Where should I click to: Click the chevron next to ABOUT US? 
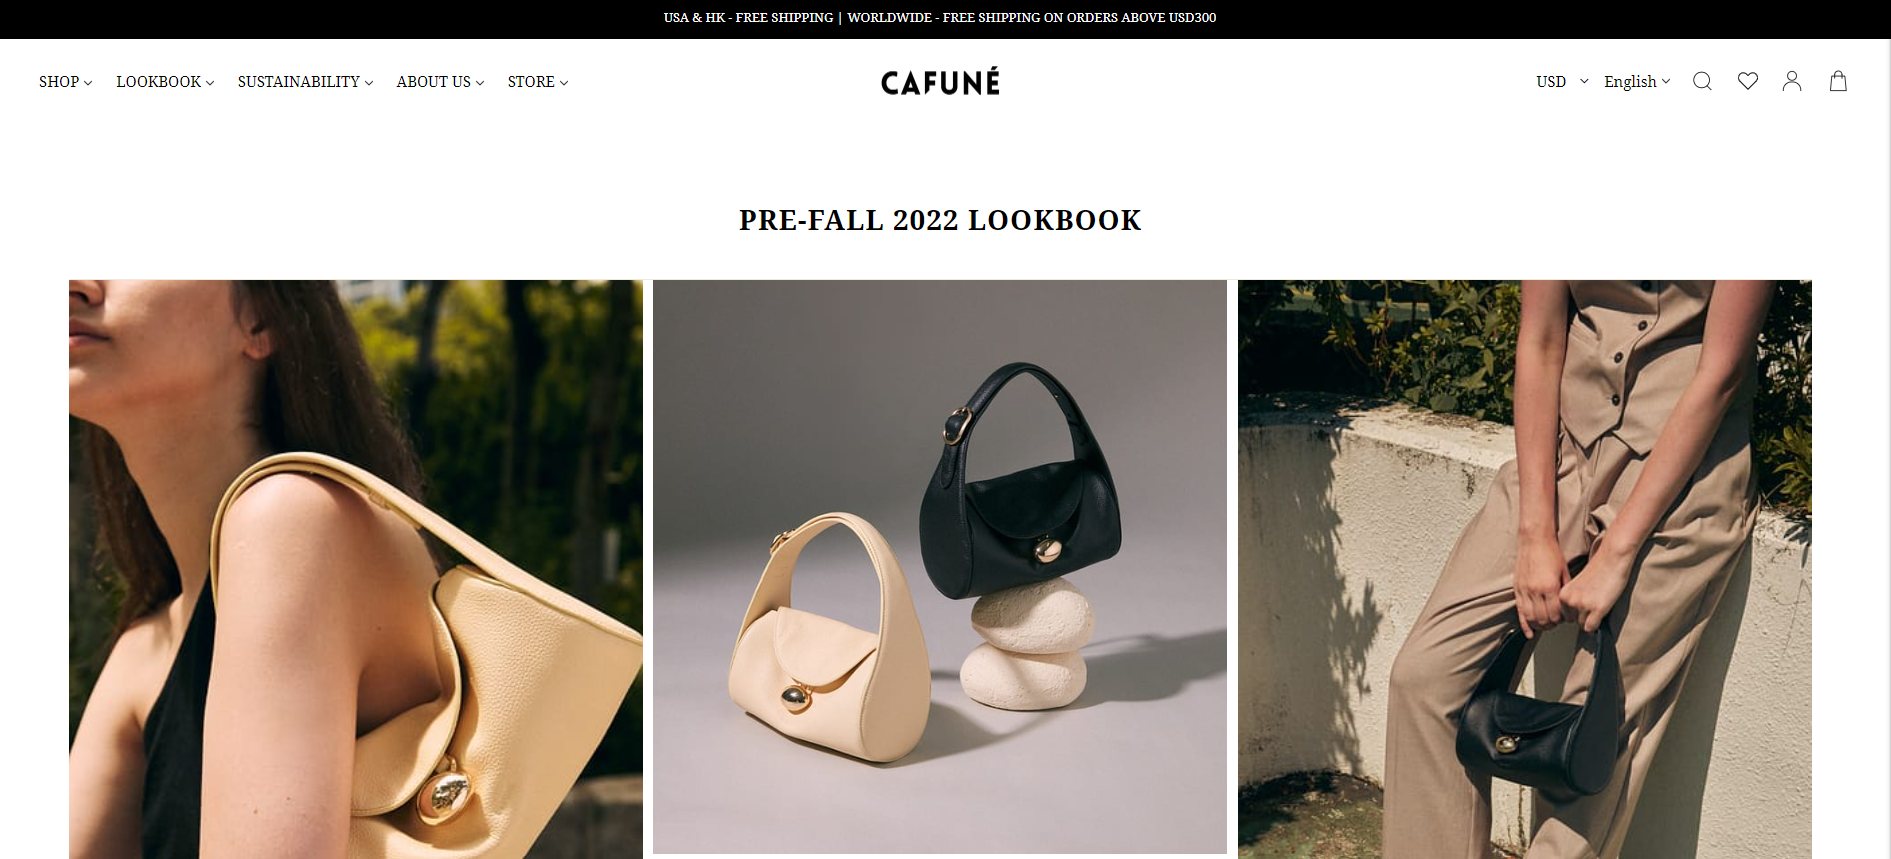(480, 83)
